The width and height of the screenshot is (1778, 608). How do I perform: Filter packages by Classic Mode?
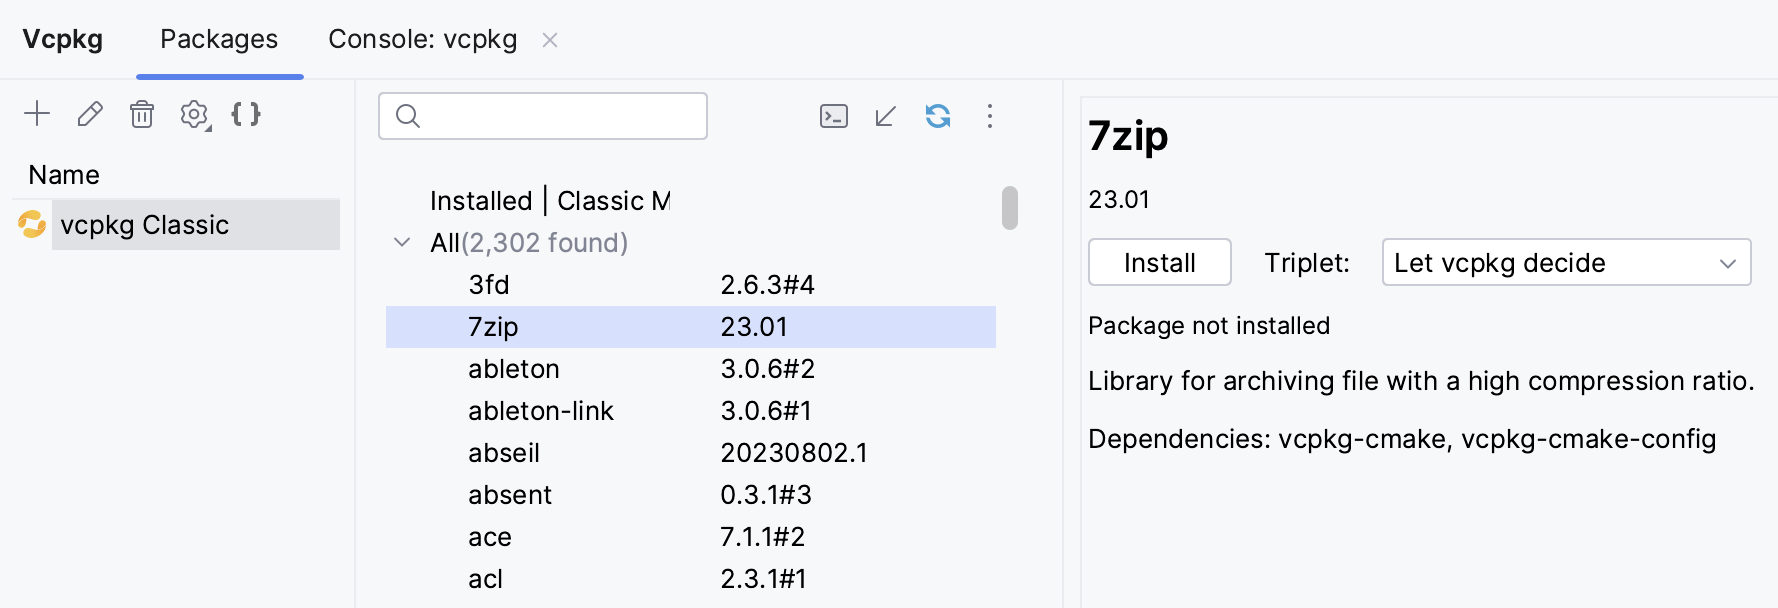pyautogui.click(x=614, y=200)
